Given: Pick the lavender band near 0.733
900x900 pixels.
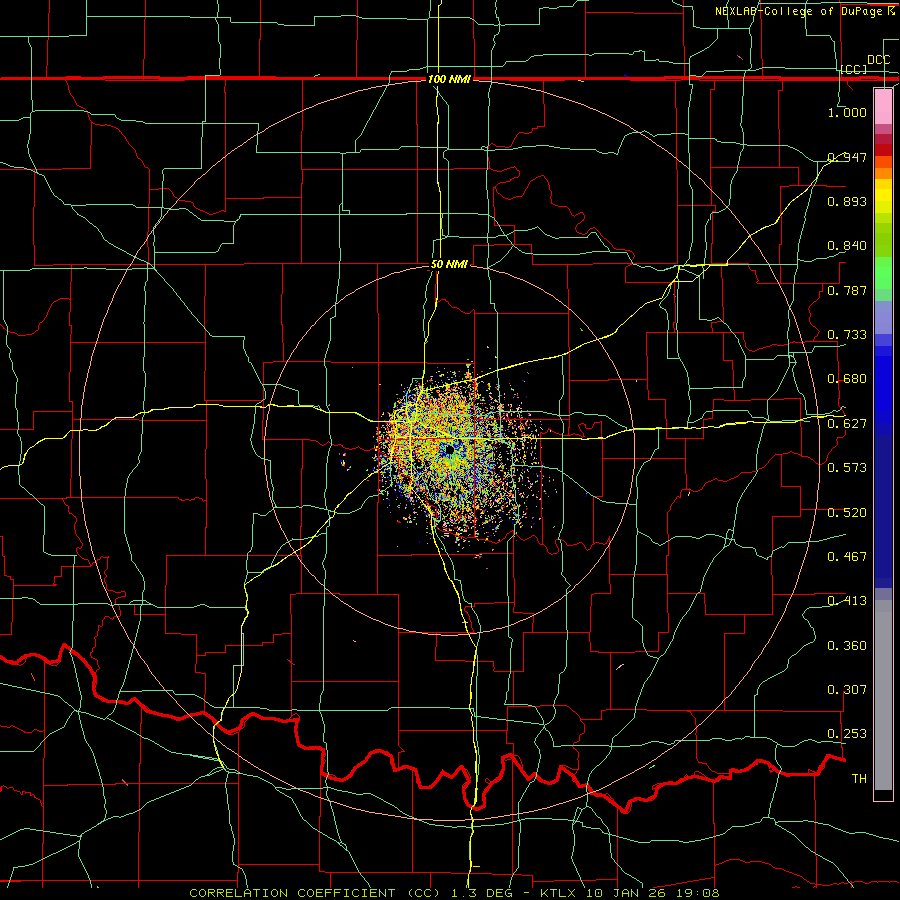Looking at the screenshot, I should 883,317.
